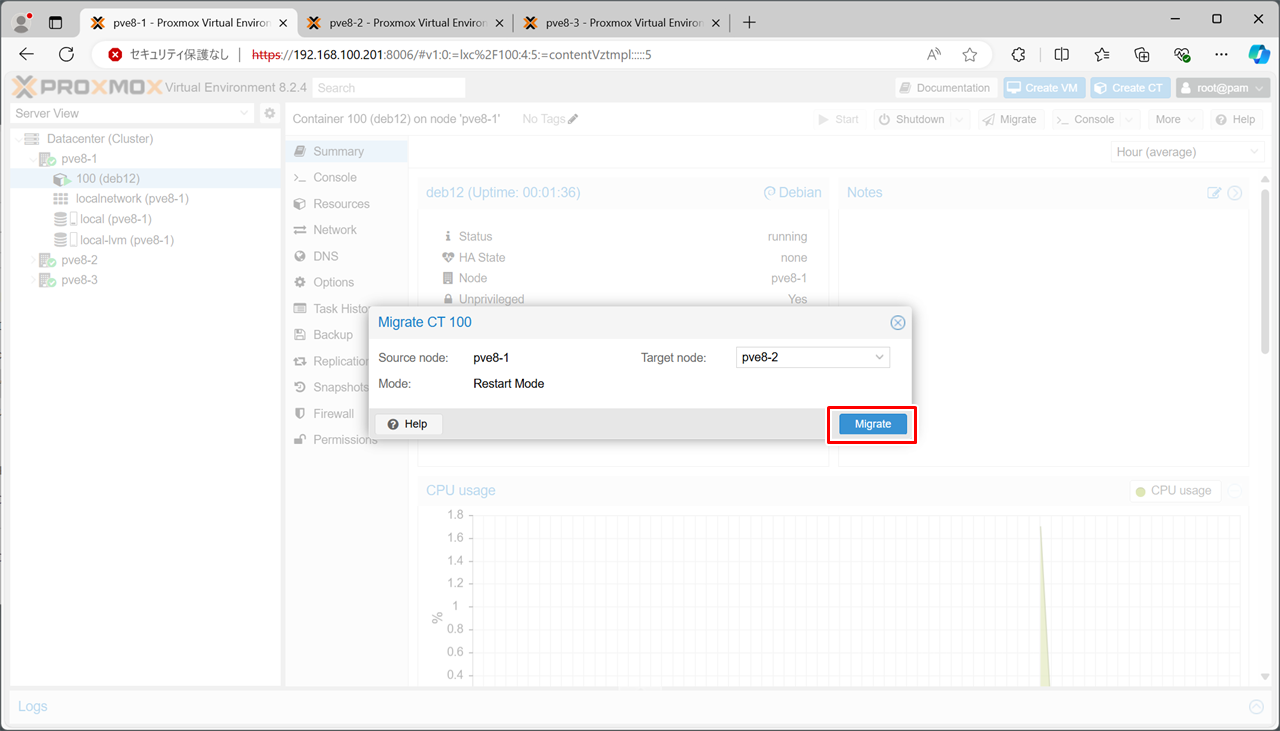Viewport: 1280px width, 731px height.
Task: Open the split screen icon
Action: click(x=1061, y=55)
